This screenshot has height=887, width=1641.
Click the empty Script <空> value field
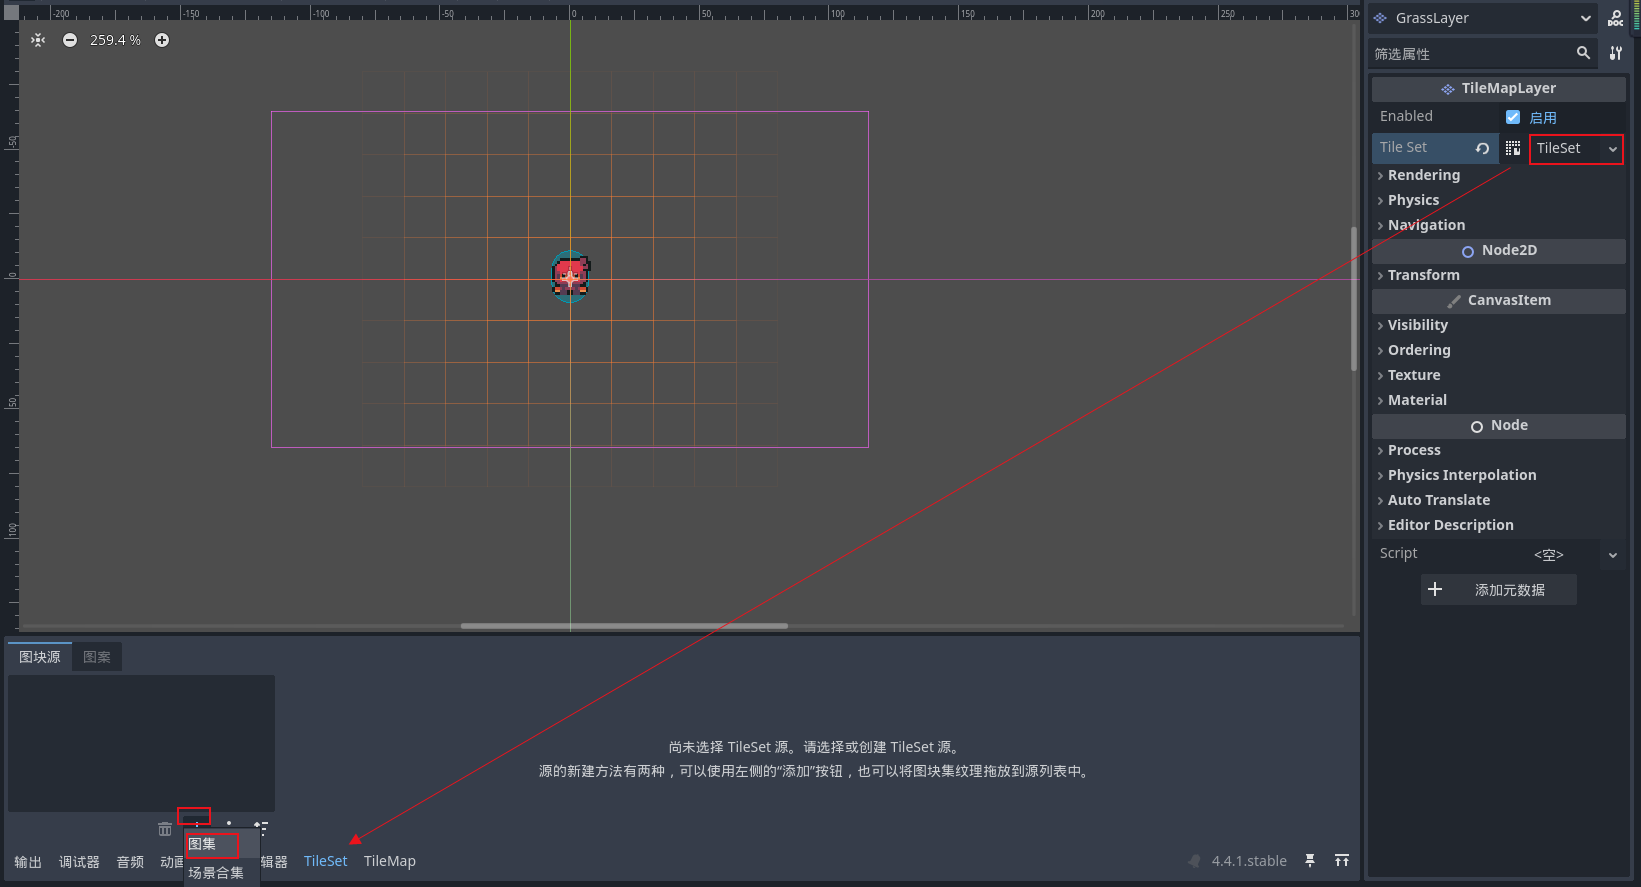click(1548, 555)
